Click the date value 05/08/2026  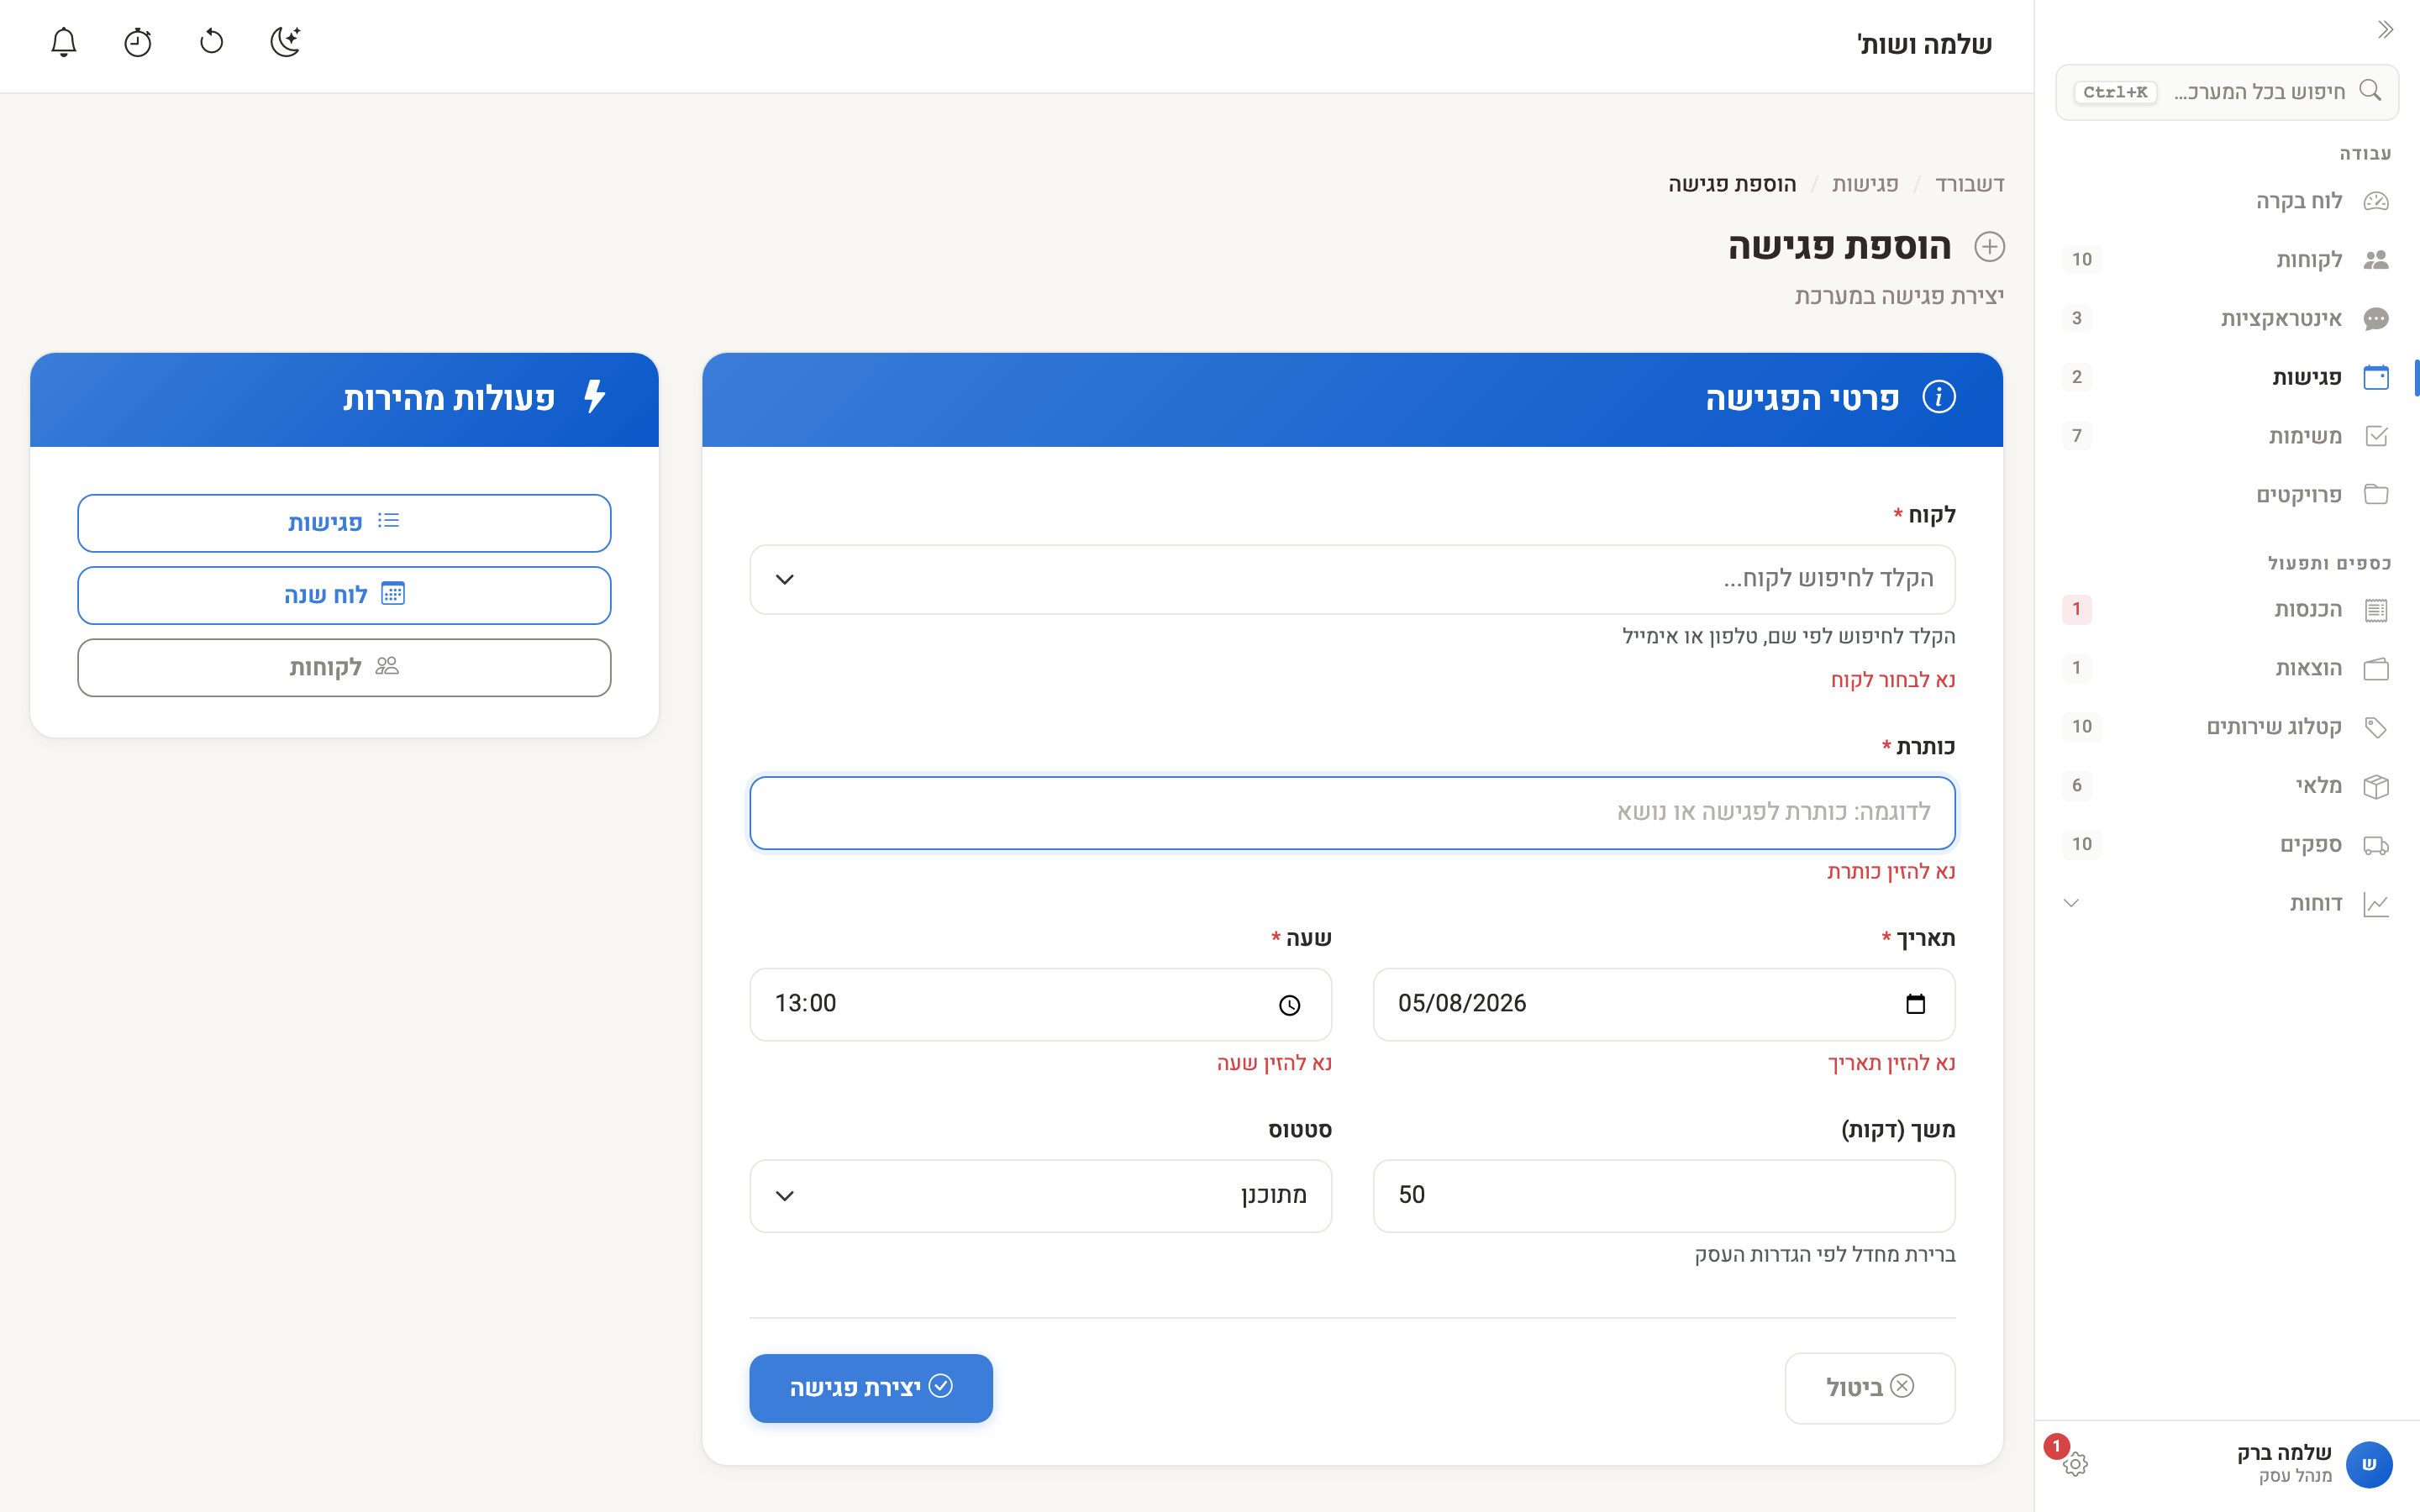(x=1462, y=1003)
